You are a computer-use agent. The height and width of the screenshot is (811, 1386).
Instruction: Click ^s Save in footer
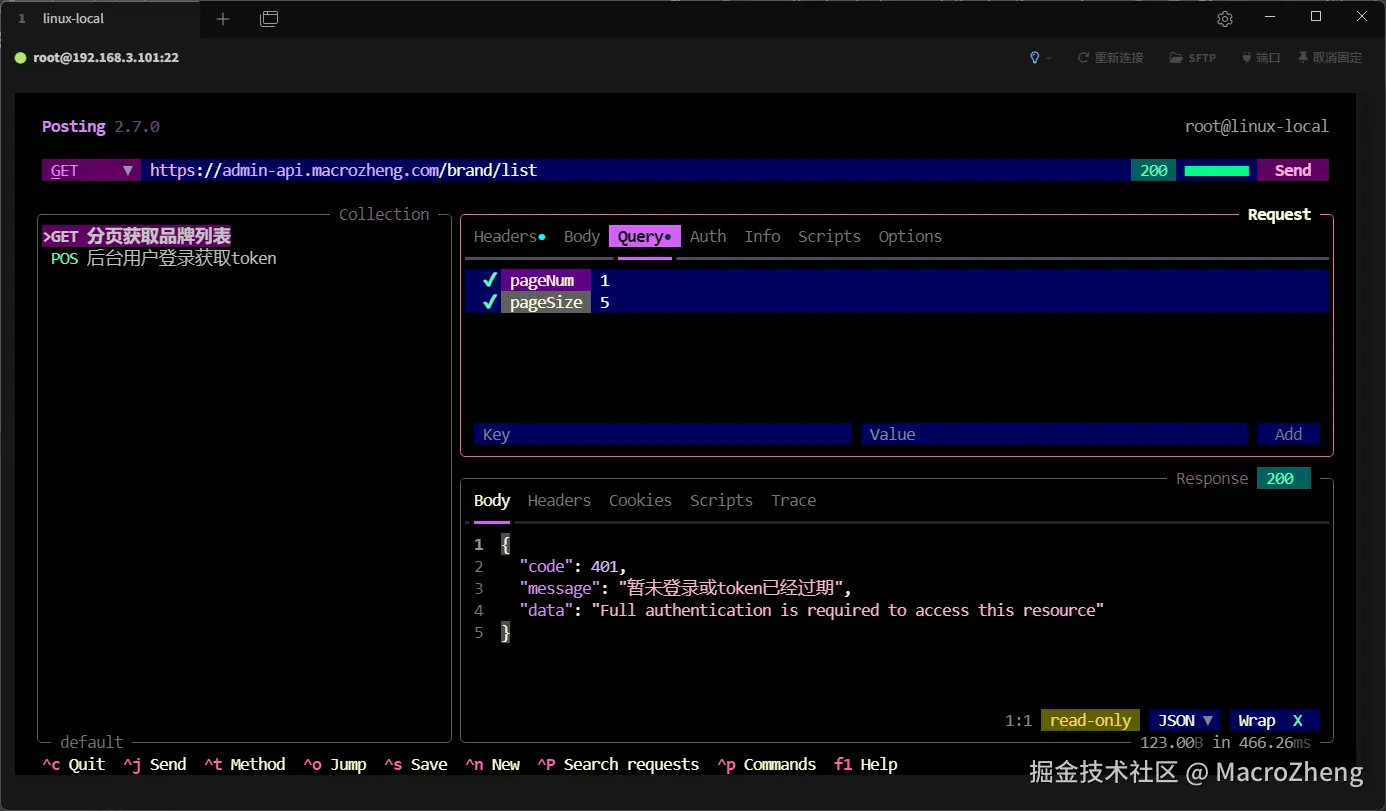click(415, 764)
